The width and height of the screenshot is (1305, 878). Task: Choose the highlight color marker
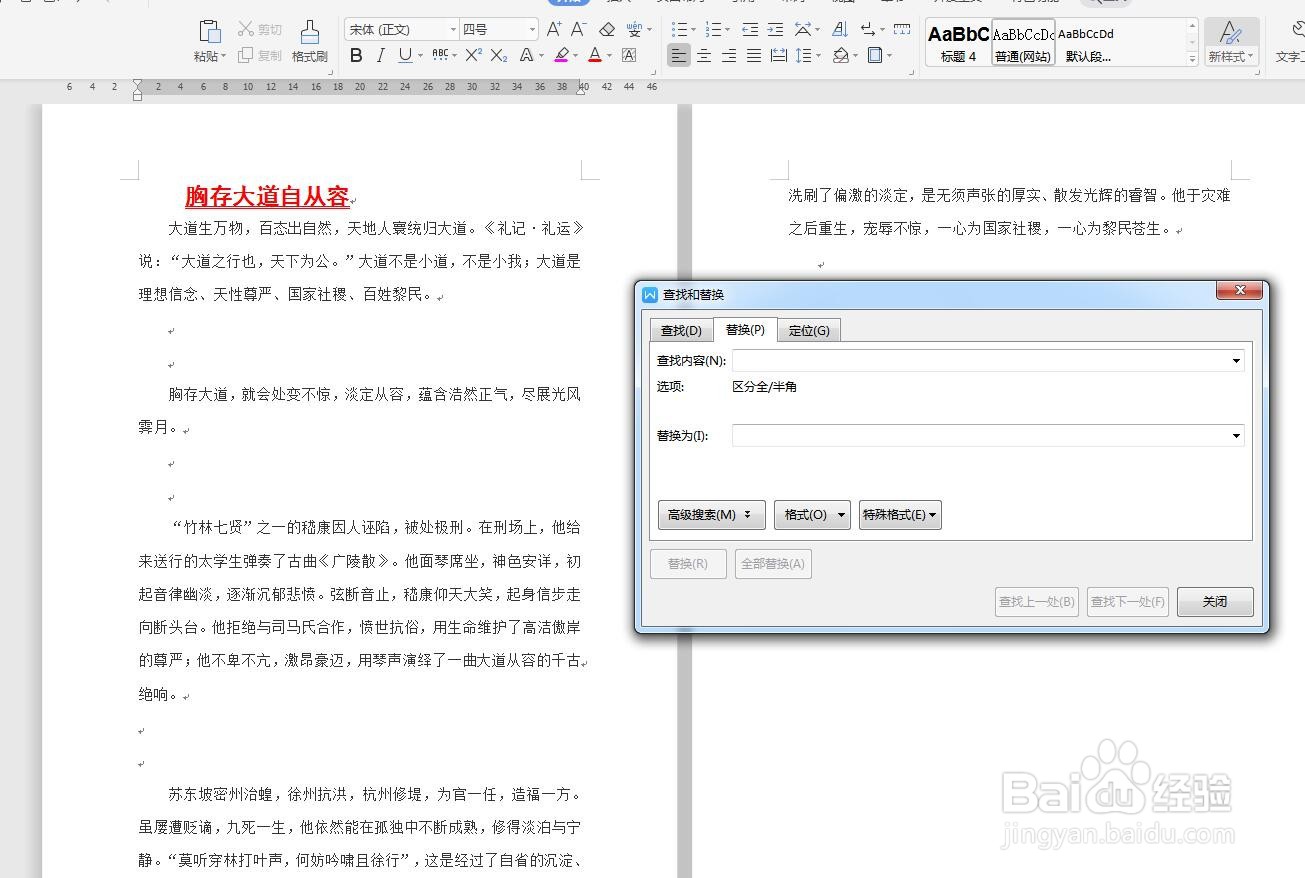(x=562, y=56)
